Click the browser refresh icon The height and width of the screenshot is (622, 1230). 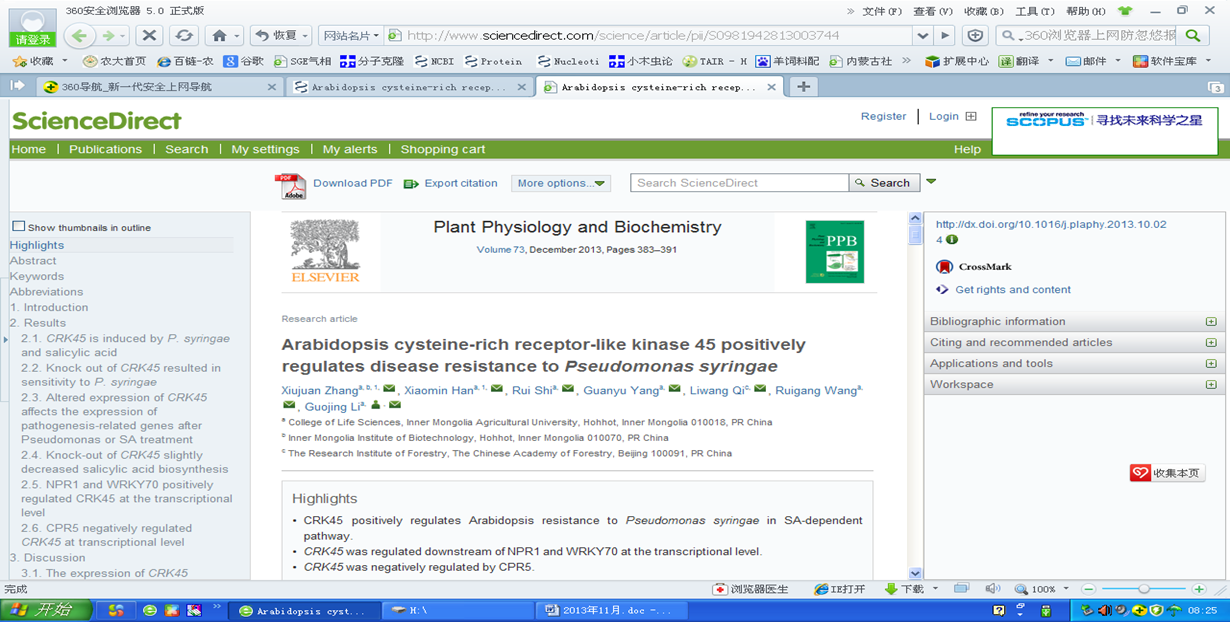click(x=183, y=35)
